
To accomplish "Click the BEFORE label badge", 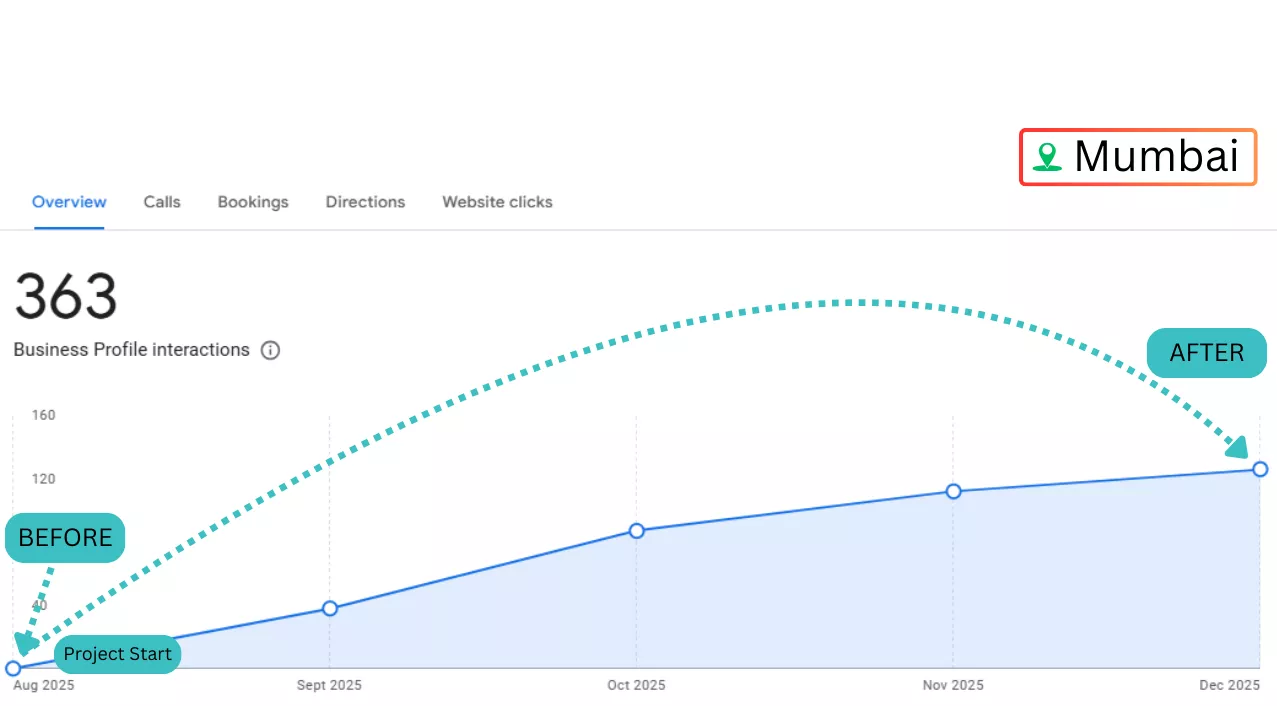I will pos(65,538).
